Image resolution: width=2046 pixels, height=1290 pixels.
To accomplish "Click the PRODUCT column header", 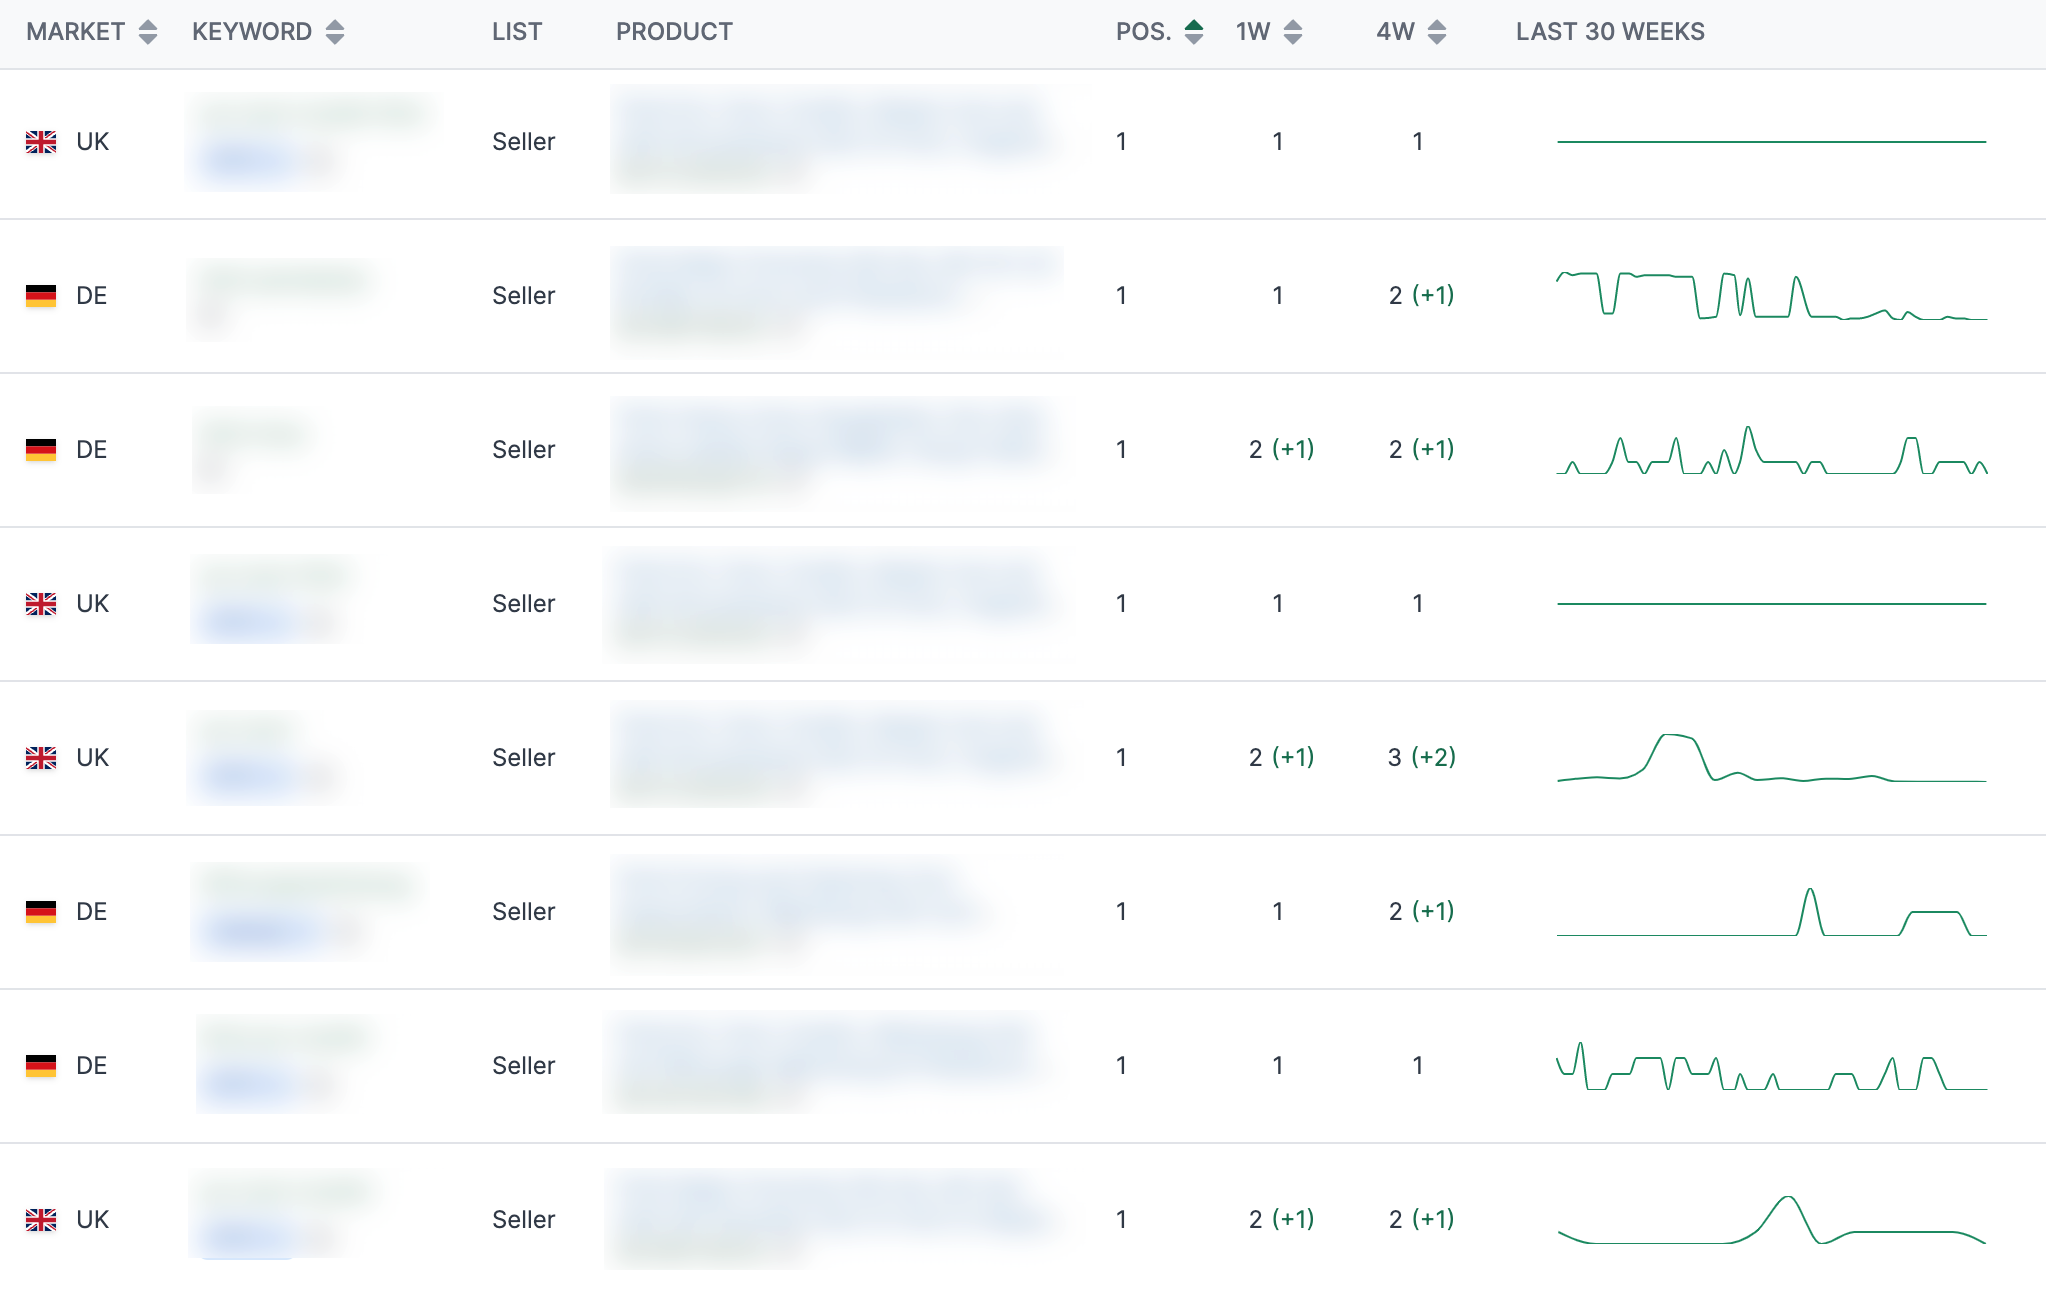I will point(675,31).
